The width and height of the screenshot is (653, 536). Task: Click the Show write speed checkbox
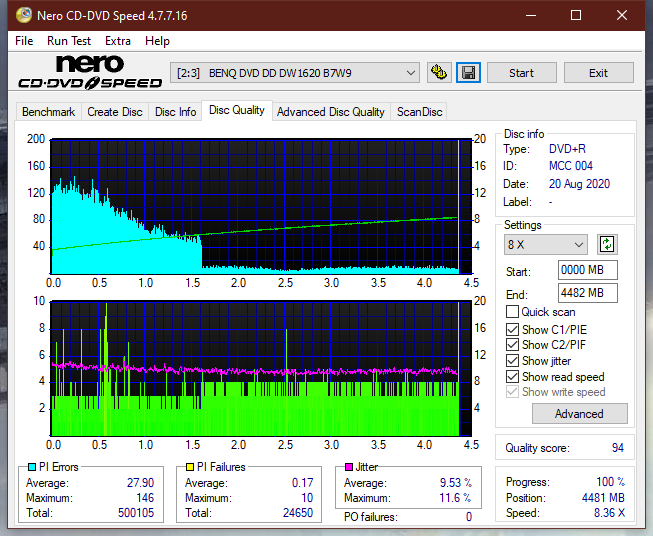coord(512,392)
